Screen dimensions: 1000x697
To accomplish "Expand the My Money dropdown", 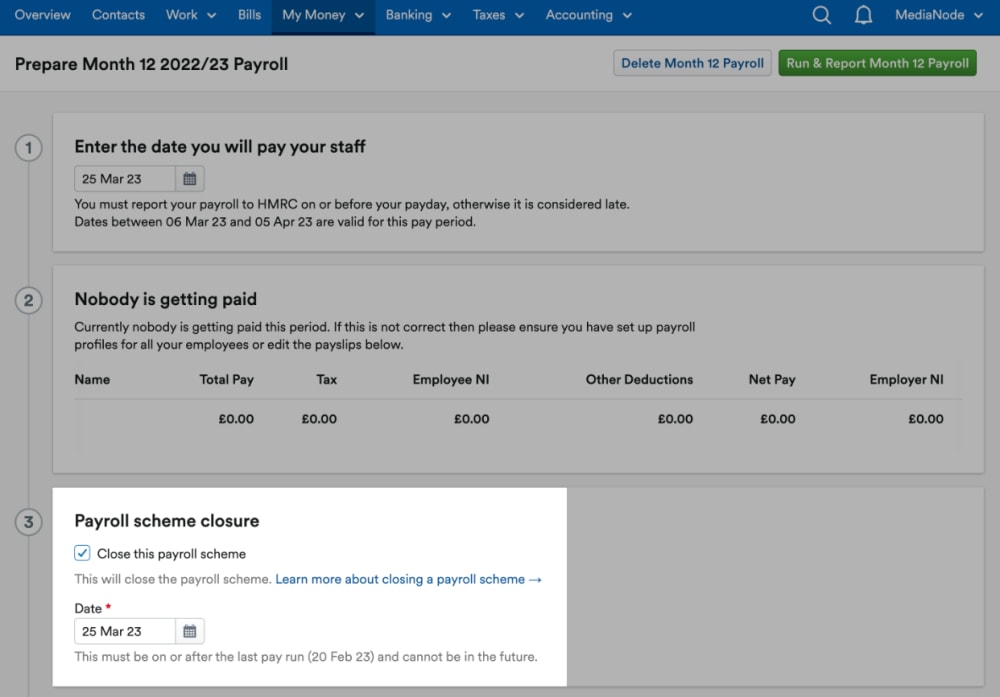I will tap(323, 15).
